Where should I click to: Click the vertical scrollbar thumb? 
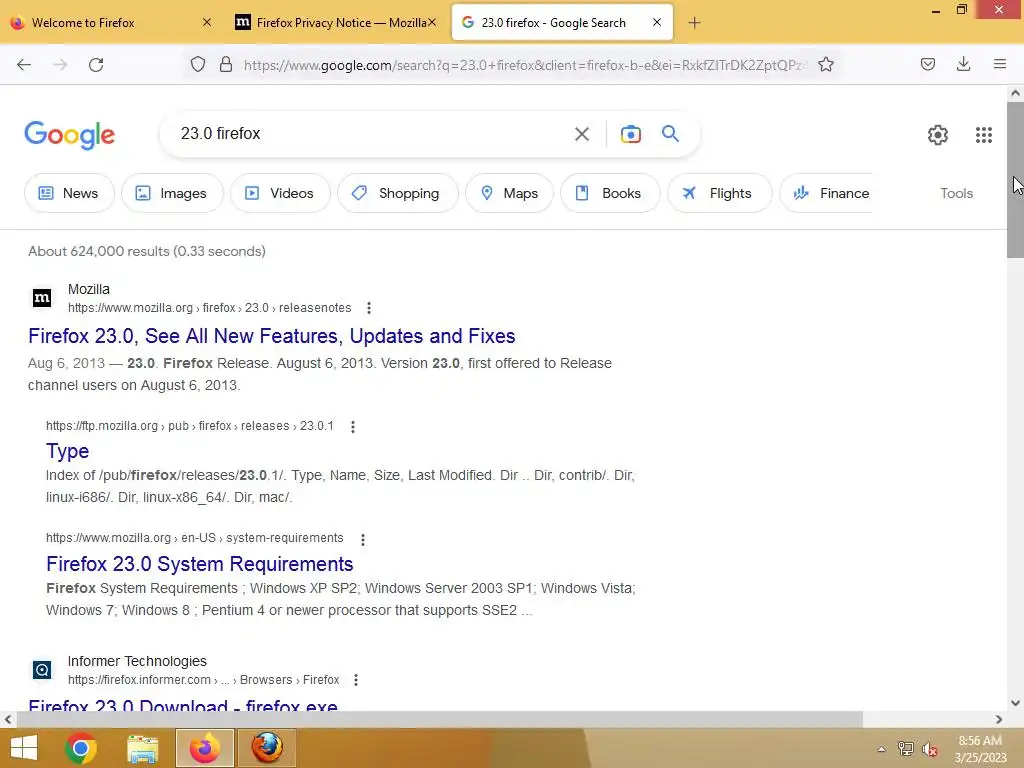tap(1015, 180)
